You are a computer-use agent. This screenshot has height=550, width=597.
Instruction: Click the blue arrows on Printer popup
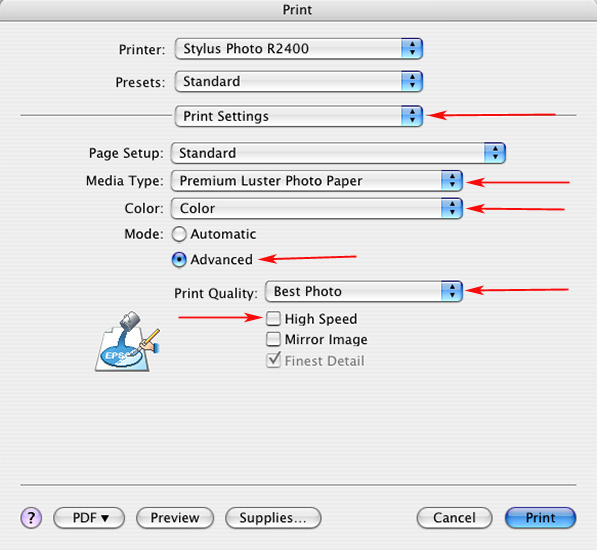[412, 49]
